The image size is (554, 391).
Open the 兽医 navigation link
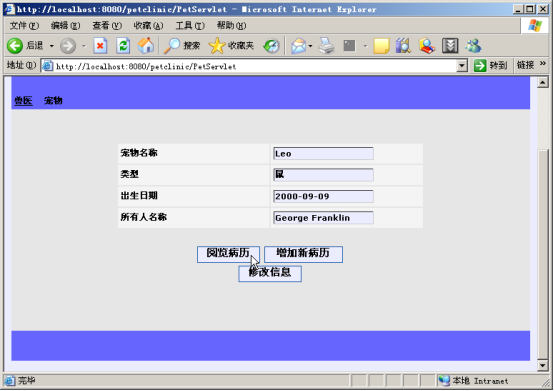23,101
